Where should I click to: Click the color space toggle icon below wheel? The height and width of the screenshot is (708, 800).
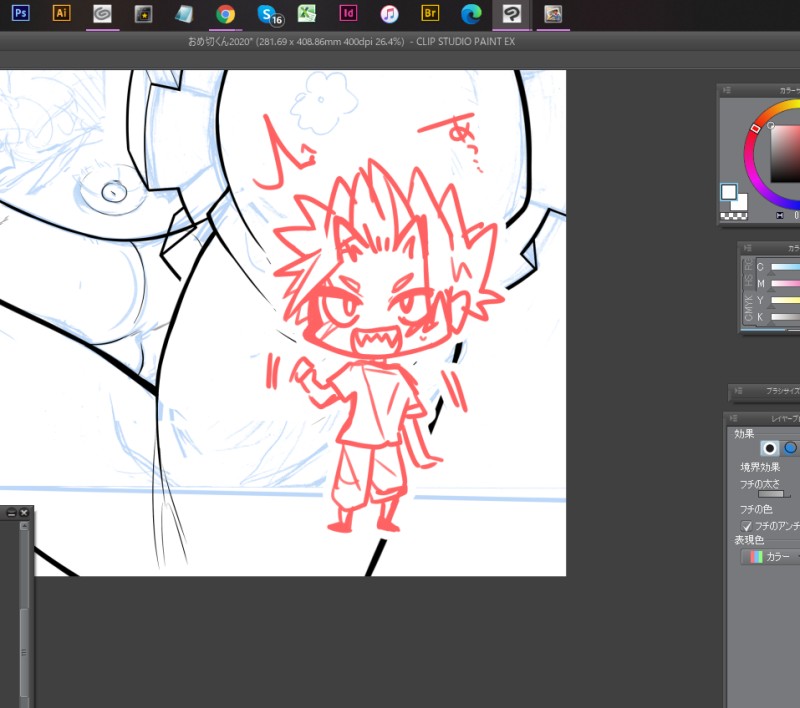pos(780,216)
